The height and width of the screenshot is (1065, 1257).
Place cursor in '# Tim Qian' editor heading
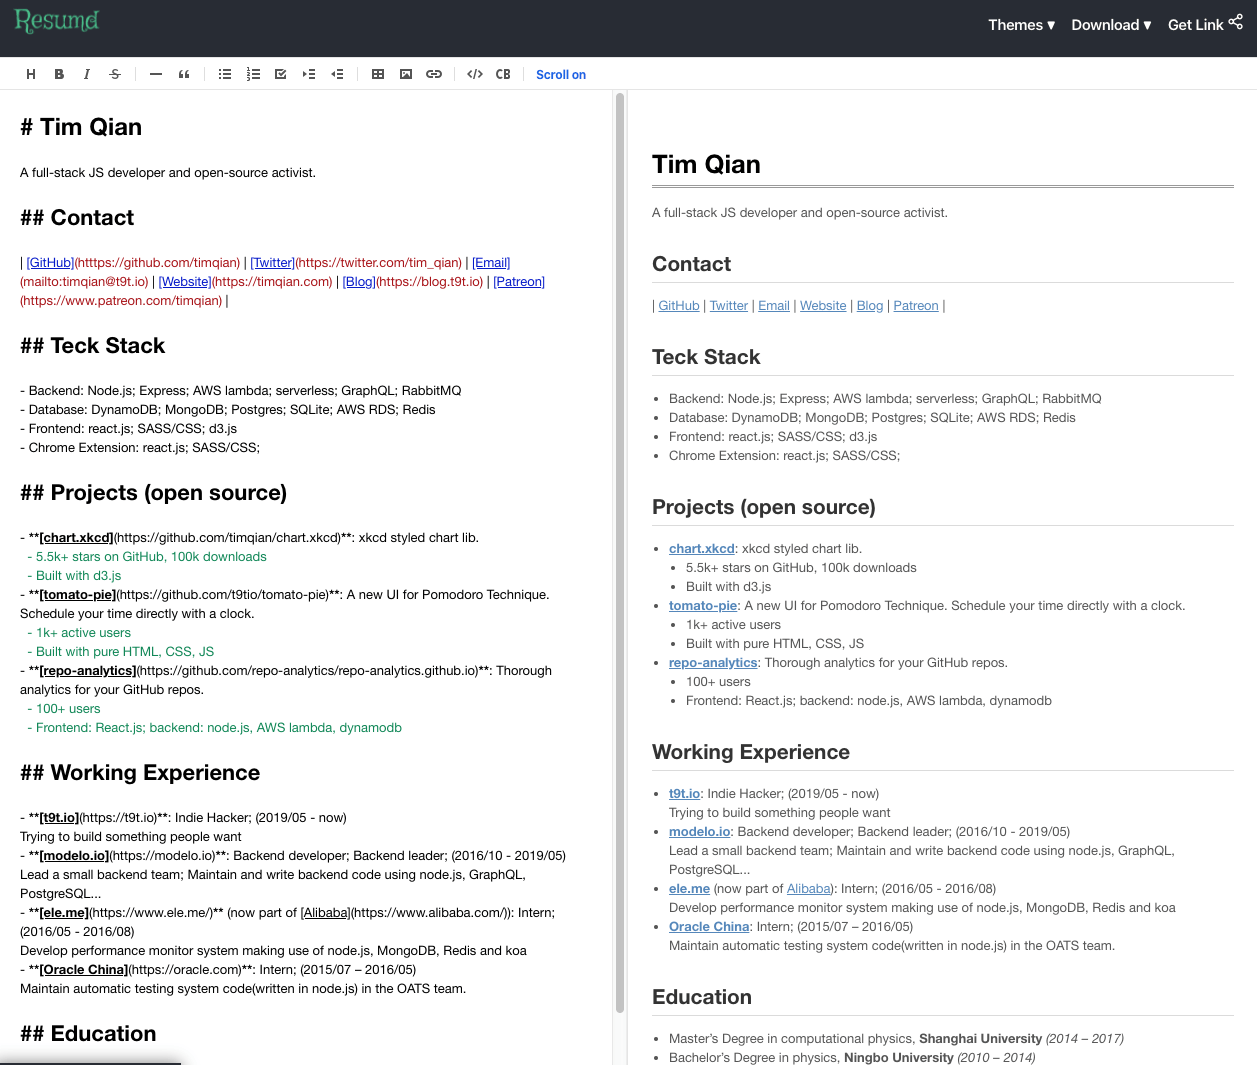point(81,127)
